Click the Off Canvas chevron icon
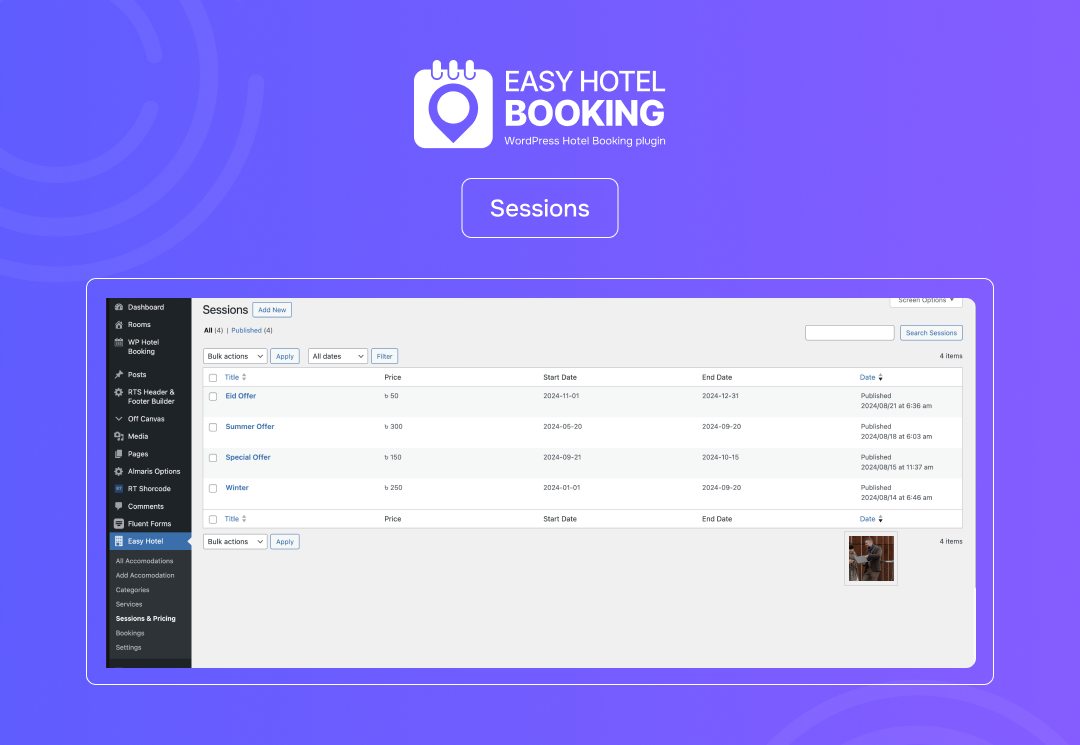 pos(118,419)
